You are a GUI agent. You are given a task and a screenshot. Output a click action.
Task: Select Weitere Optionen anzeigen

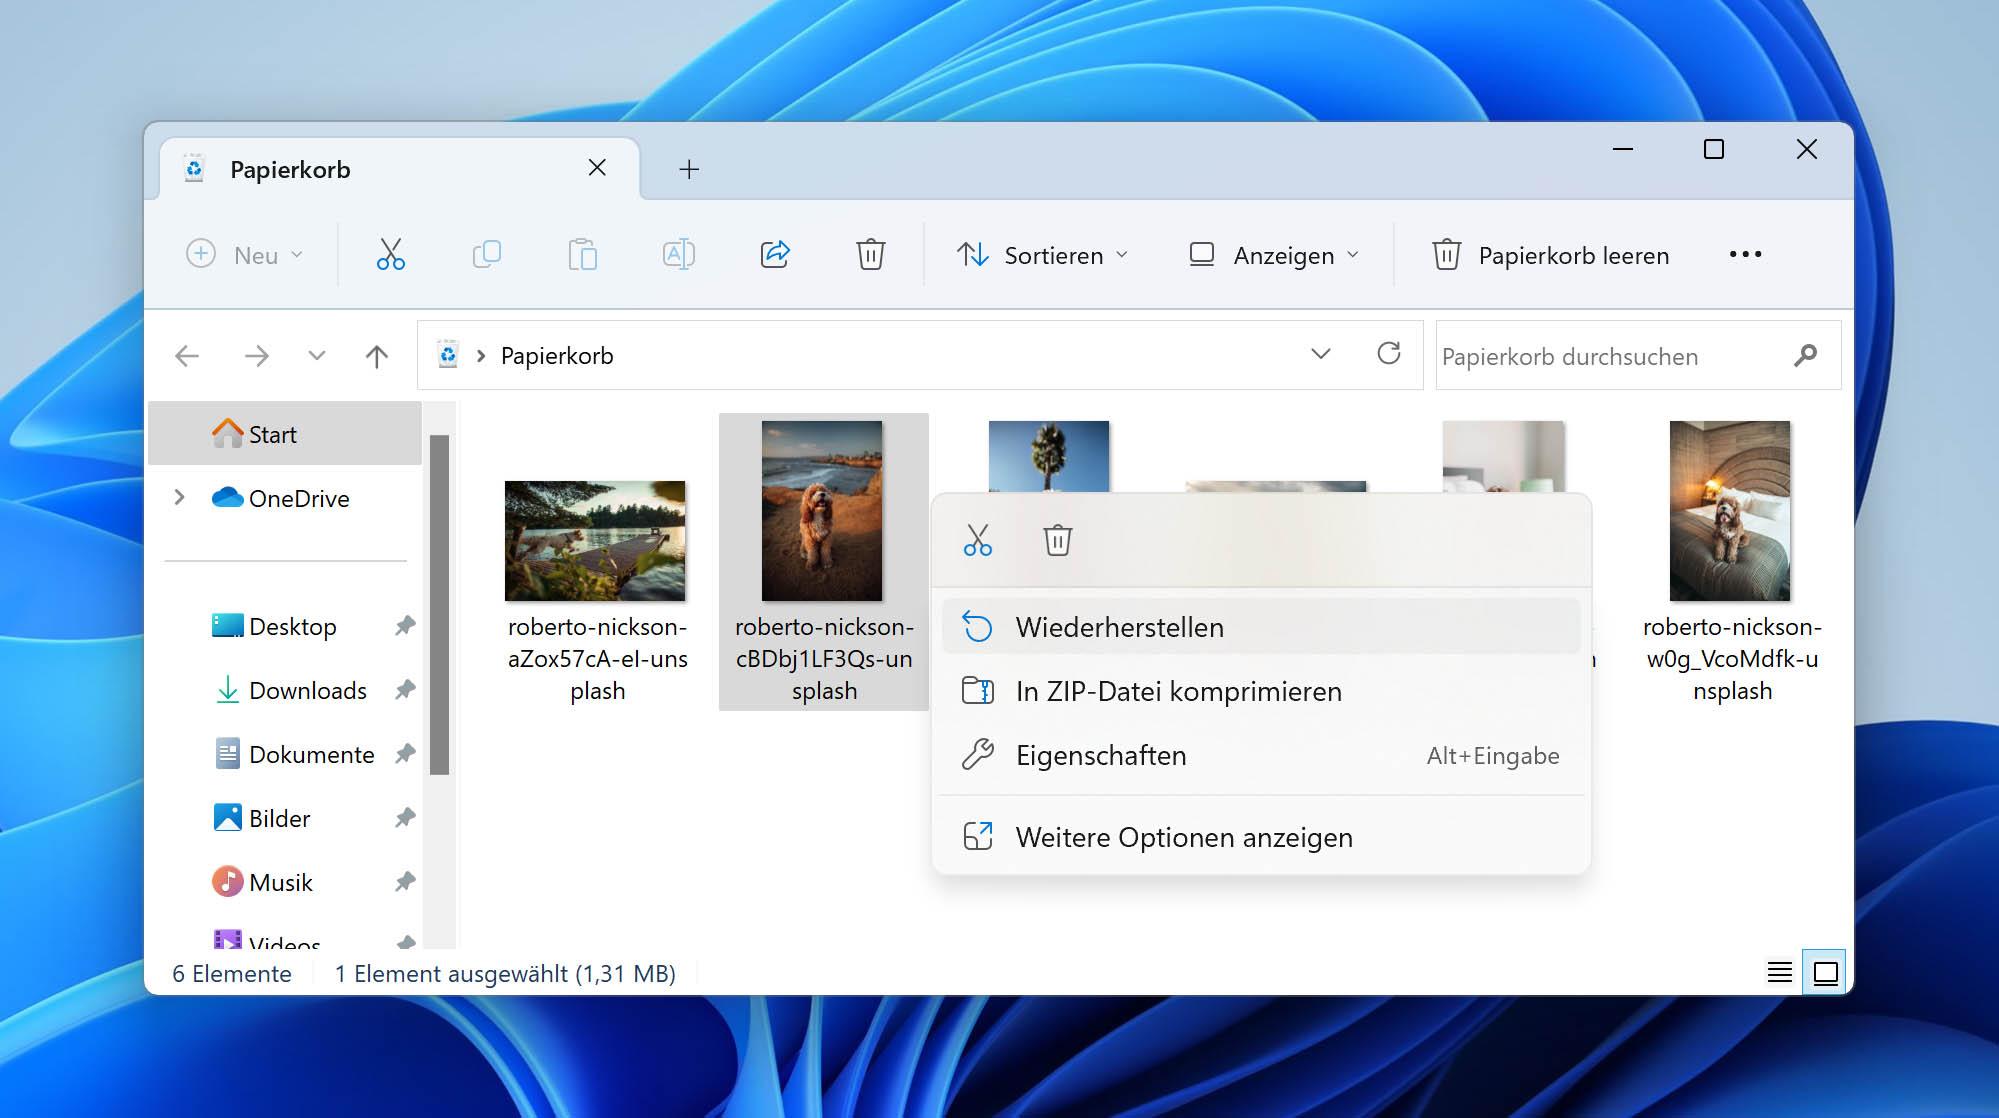1261,837
